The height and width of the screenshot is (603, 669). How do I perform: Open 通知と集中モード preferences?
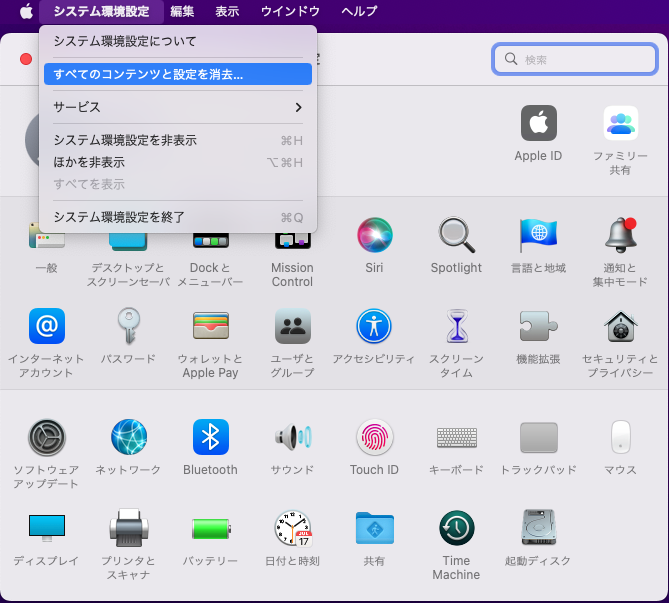620,236
